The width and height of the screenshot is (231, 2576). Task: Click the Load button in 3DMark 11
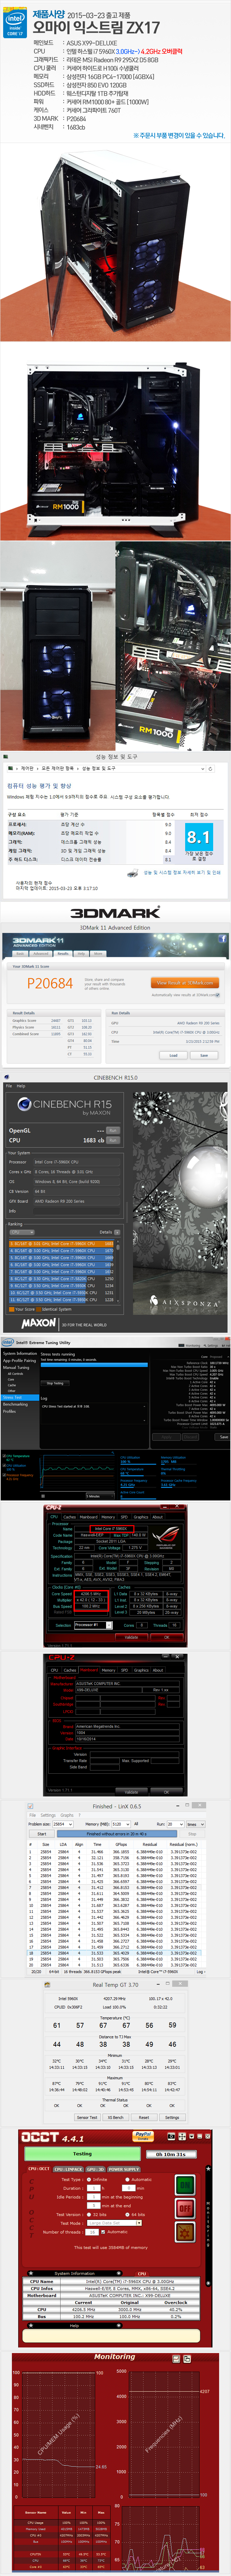[x=173, y=1055]
